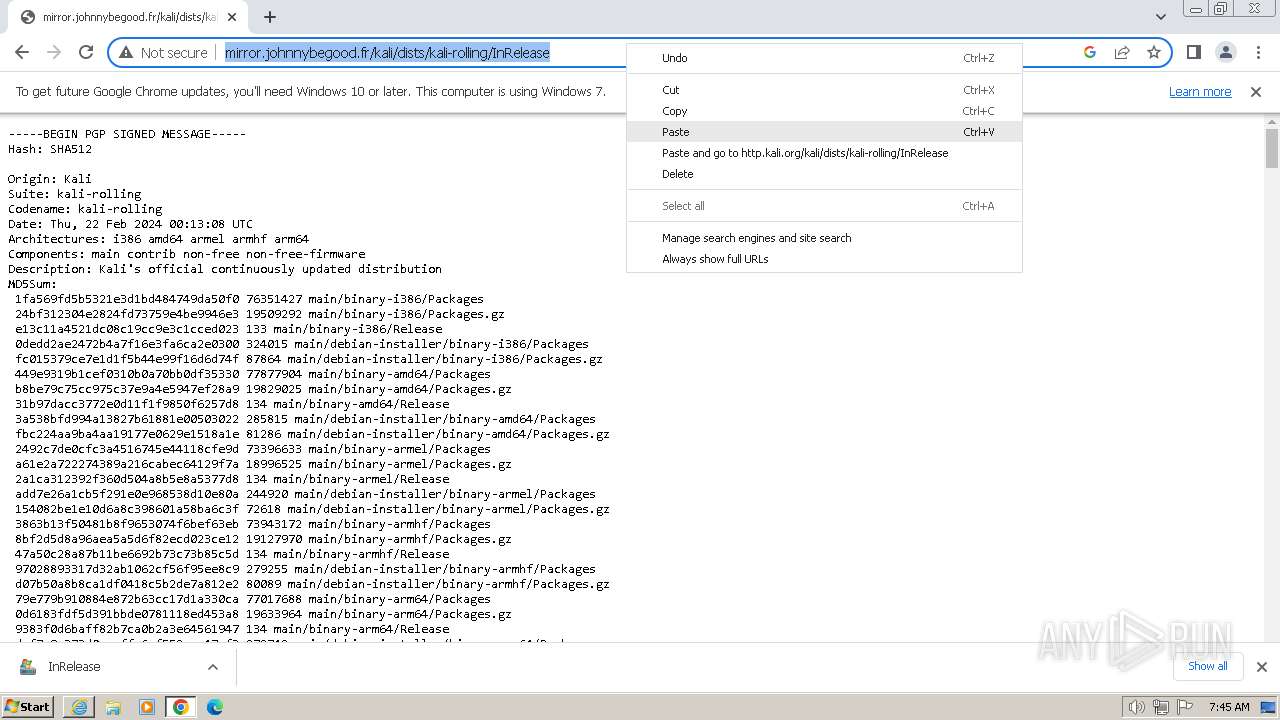
Task: Click the 7:45 AM clock
Action: click(1229, 707)
